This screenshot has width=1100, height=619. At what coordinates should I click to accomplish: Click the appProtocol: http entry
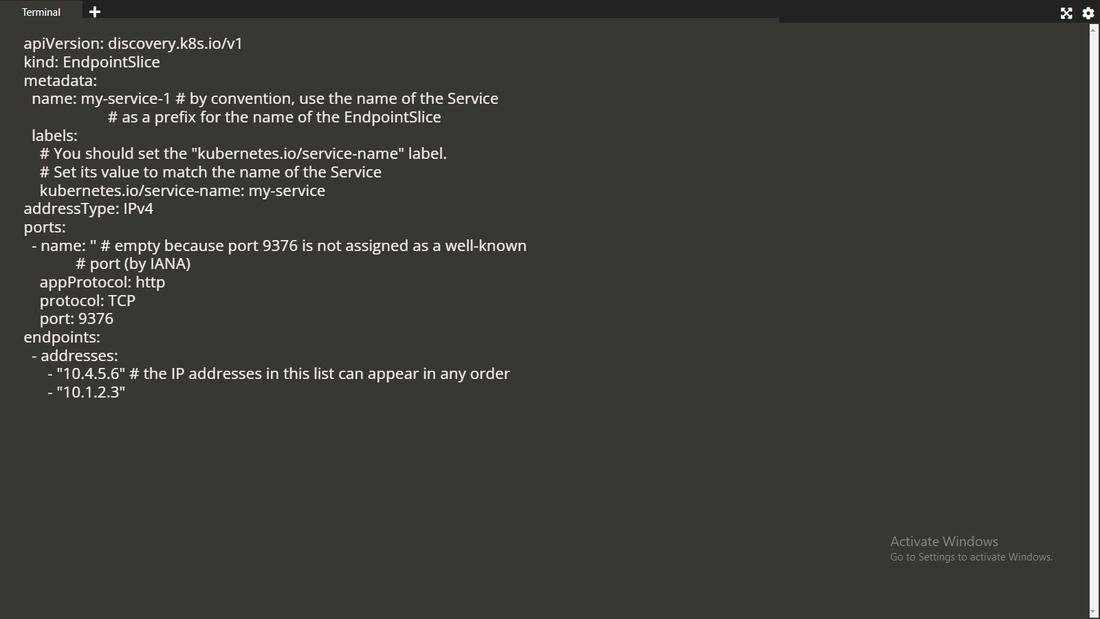click(101, 282)
